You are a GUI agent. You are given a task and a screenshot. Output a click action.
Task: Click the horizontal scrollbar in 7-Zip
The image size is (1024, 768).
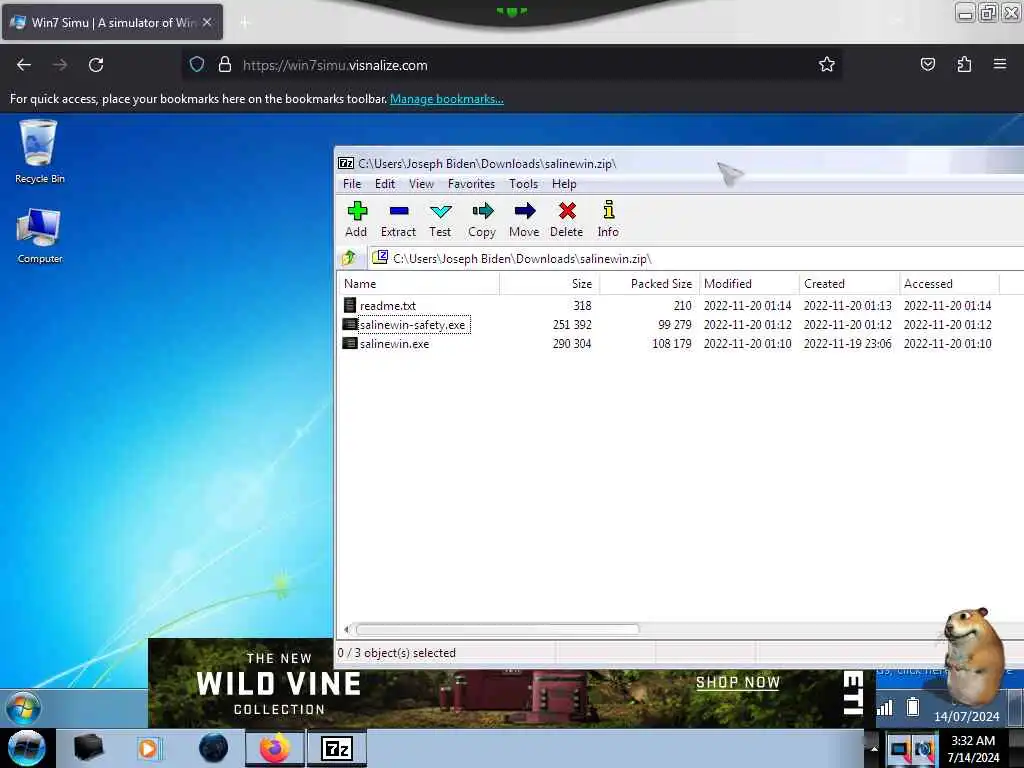[496, 629]
